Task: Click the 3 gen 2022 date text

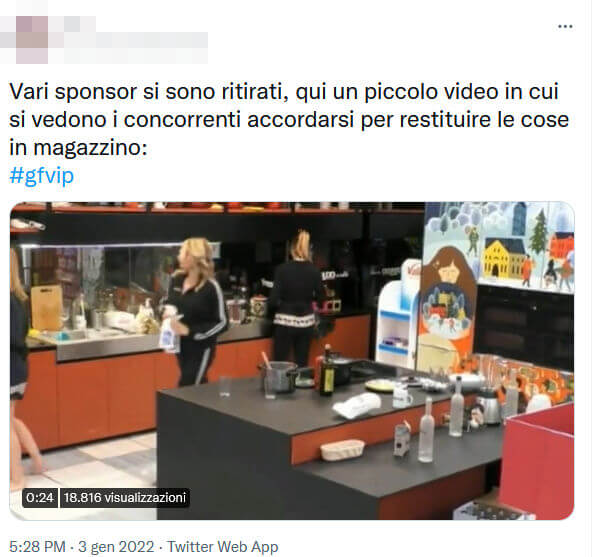Action: coord(116,547)
